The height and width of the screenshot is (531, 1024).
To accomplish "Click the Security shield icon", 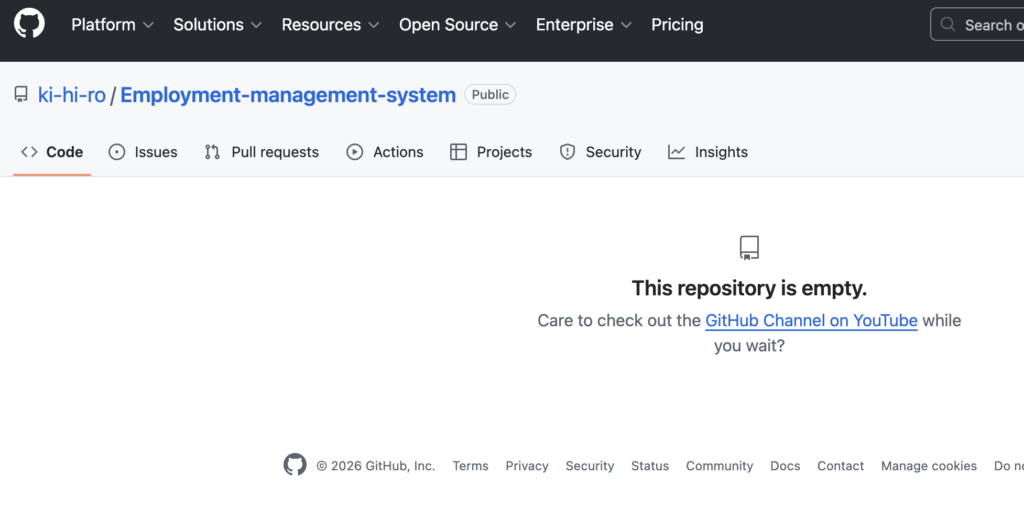I will (x=568, y=152).
